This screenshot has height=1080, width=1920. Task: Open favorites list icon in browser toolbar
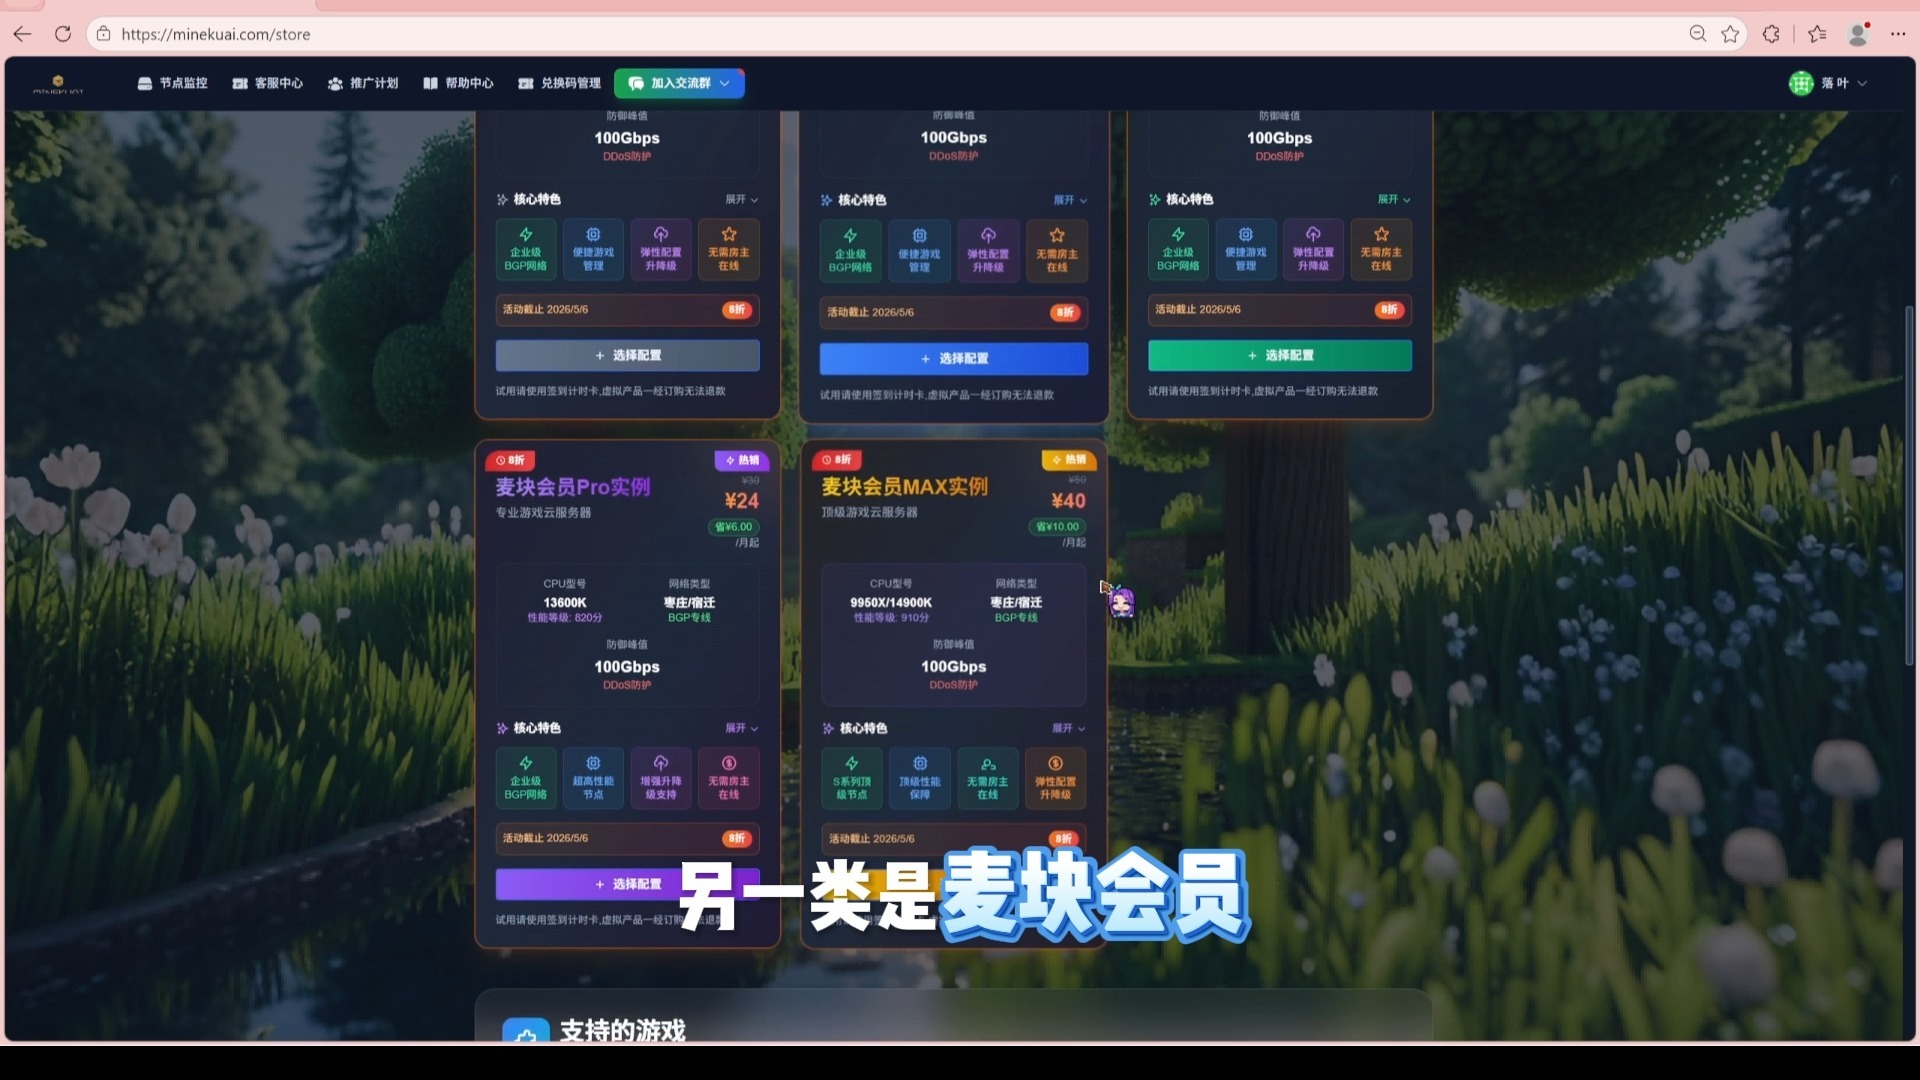[x=1817, y=34]
